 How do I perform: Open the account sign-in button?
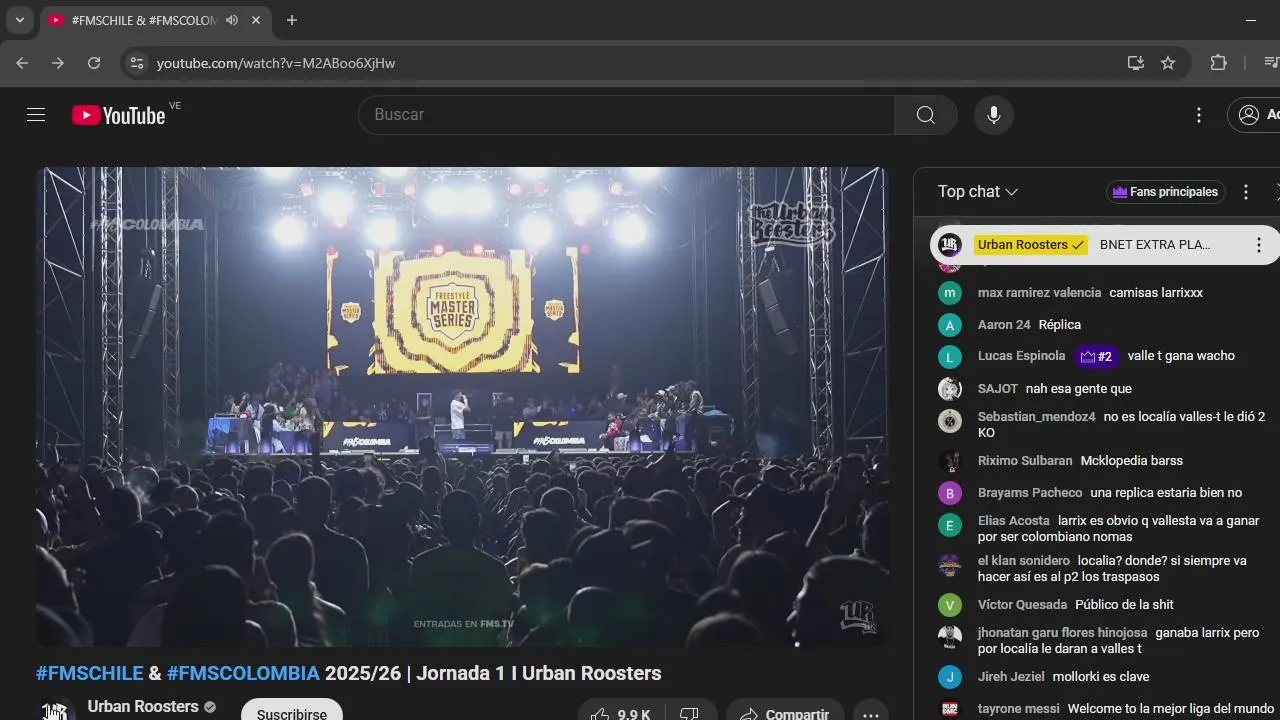[1254, 115]
